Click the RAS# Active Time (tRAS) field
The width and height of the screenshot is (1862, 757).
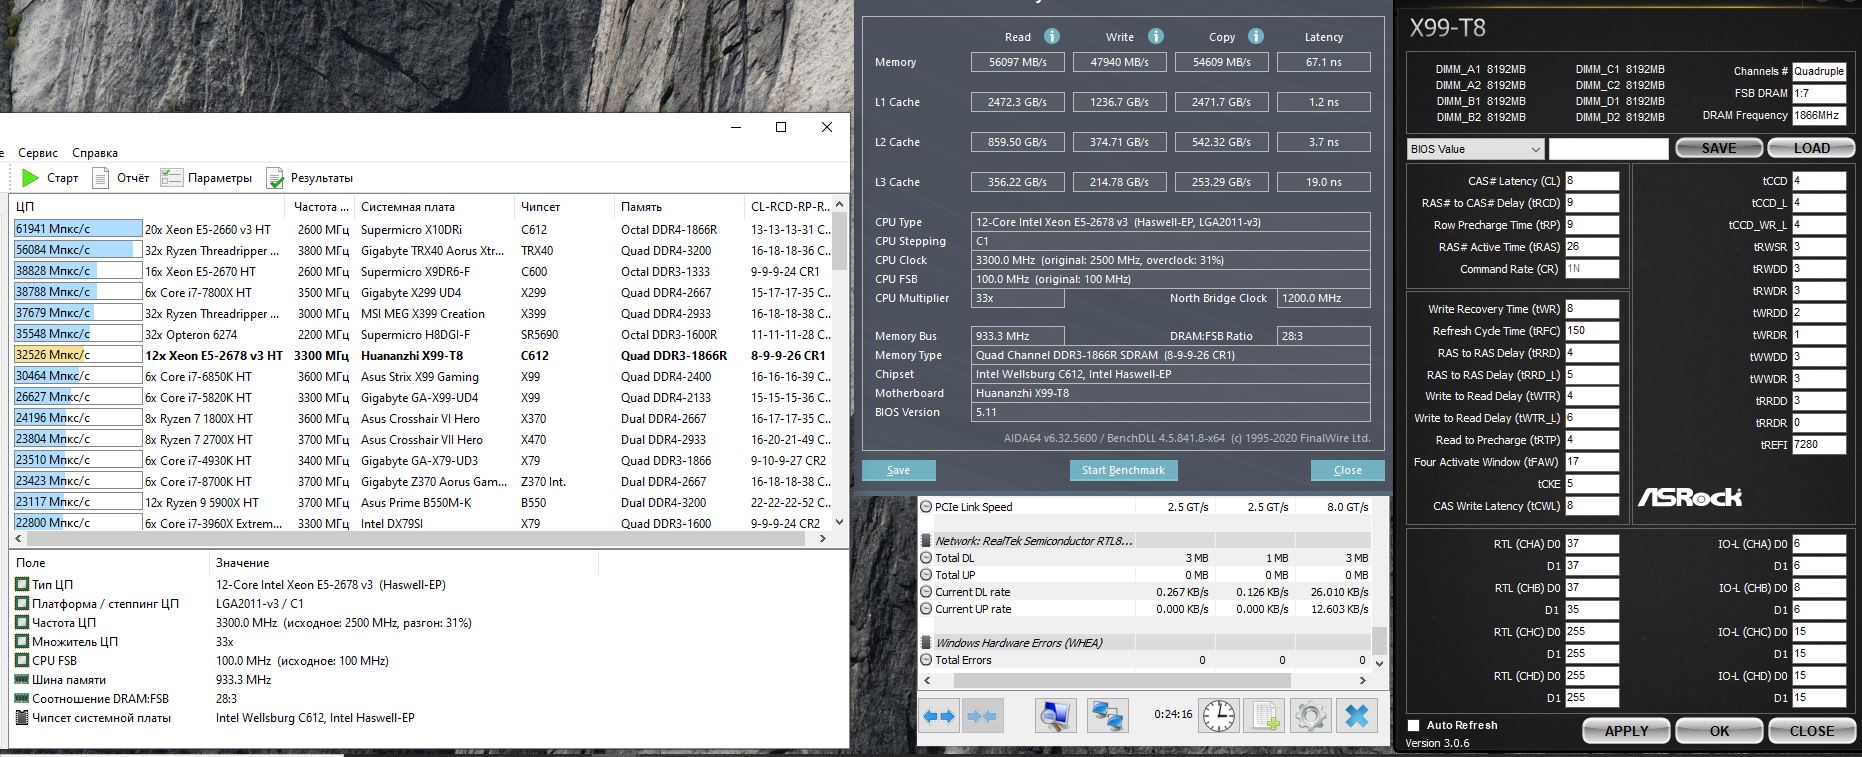pyautogui.click(x=1592, y=247)
